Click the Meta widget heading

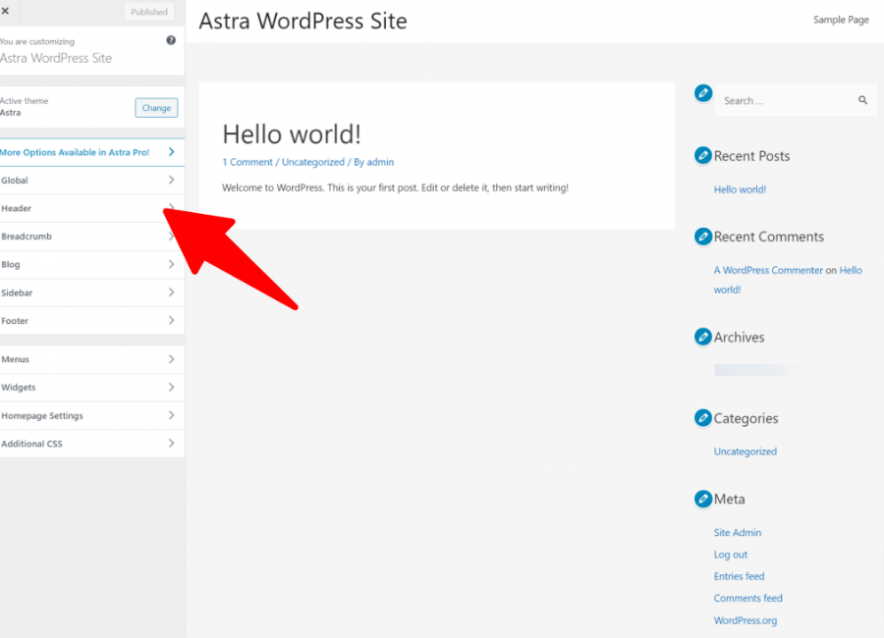(x=729, y=499)
